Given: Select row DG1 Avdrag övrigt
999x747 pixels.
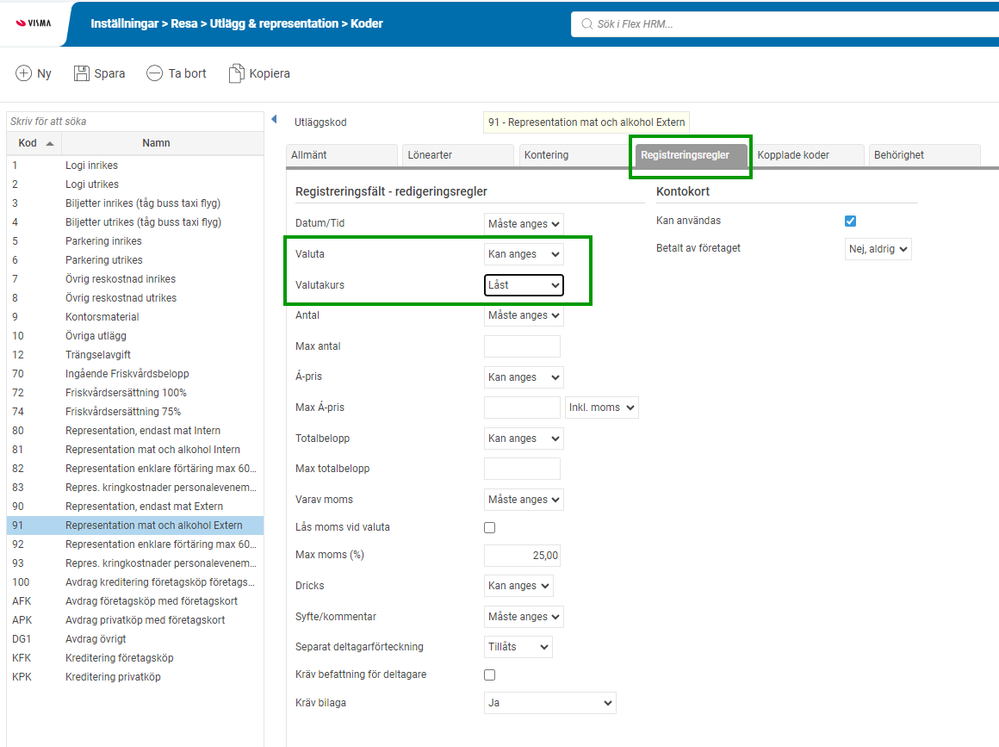Looking at the screenshot, I should (x=135, y=639).
